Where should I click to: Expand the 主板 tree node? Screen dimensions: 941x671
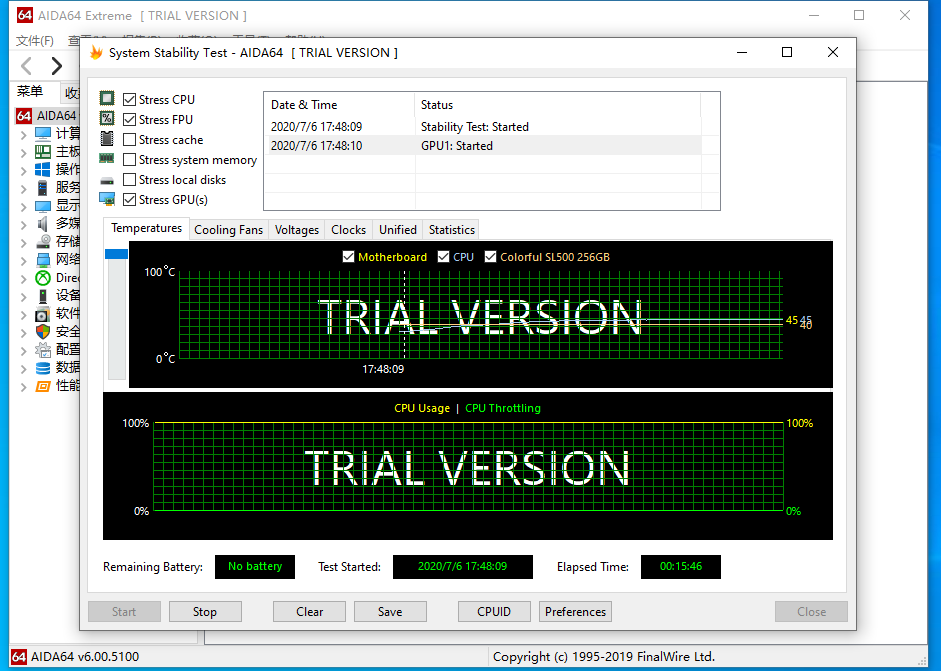[23, 152]
